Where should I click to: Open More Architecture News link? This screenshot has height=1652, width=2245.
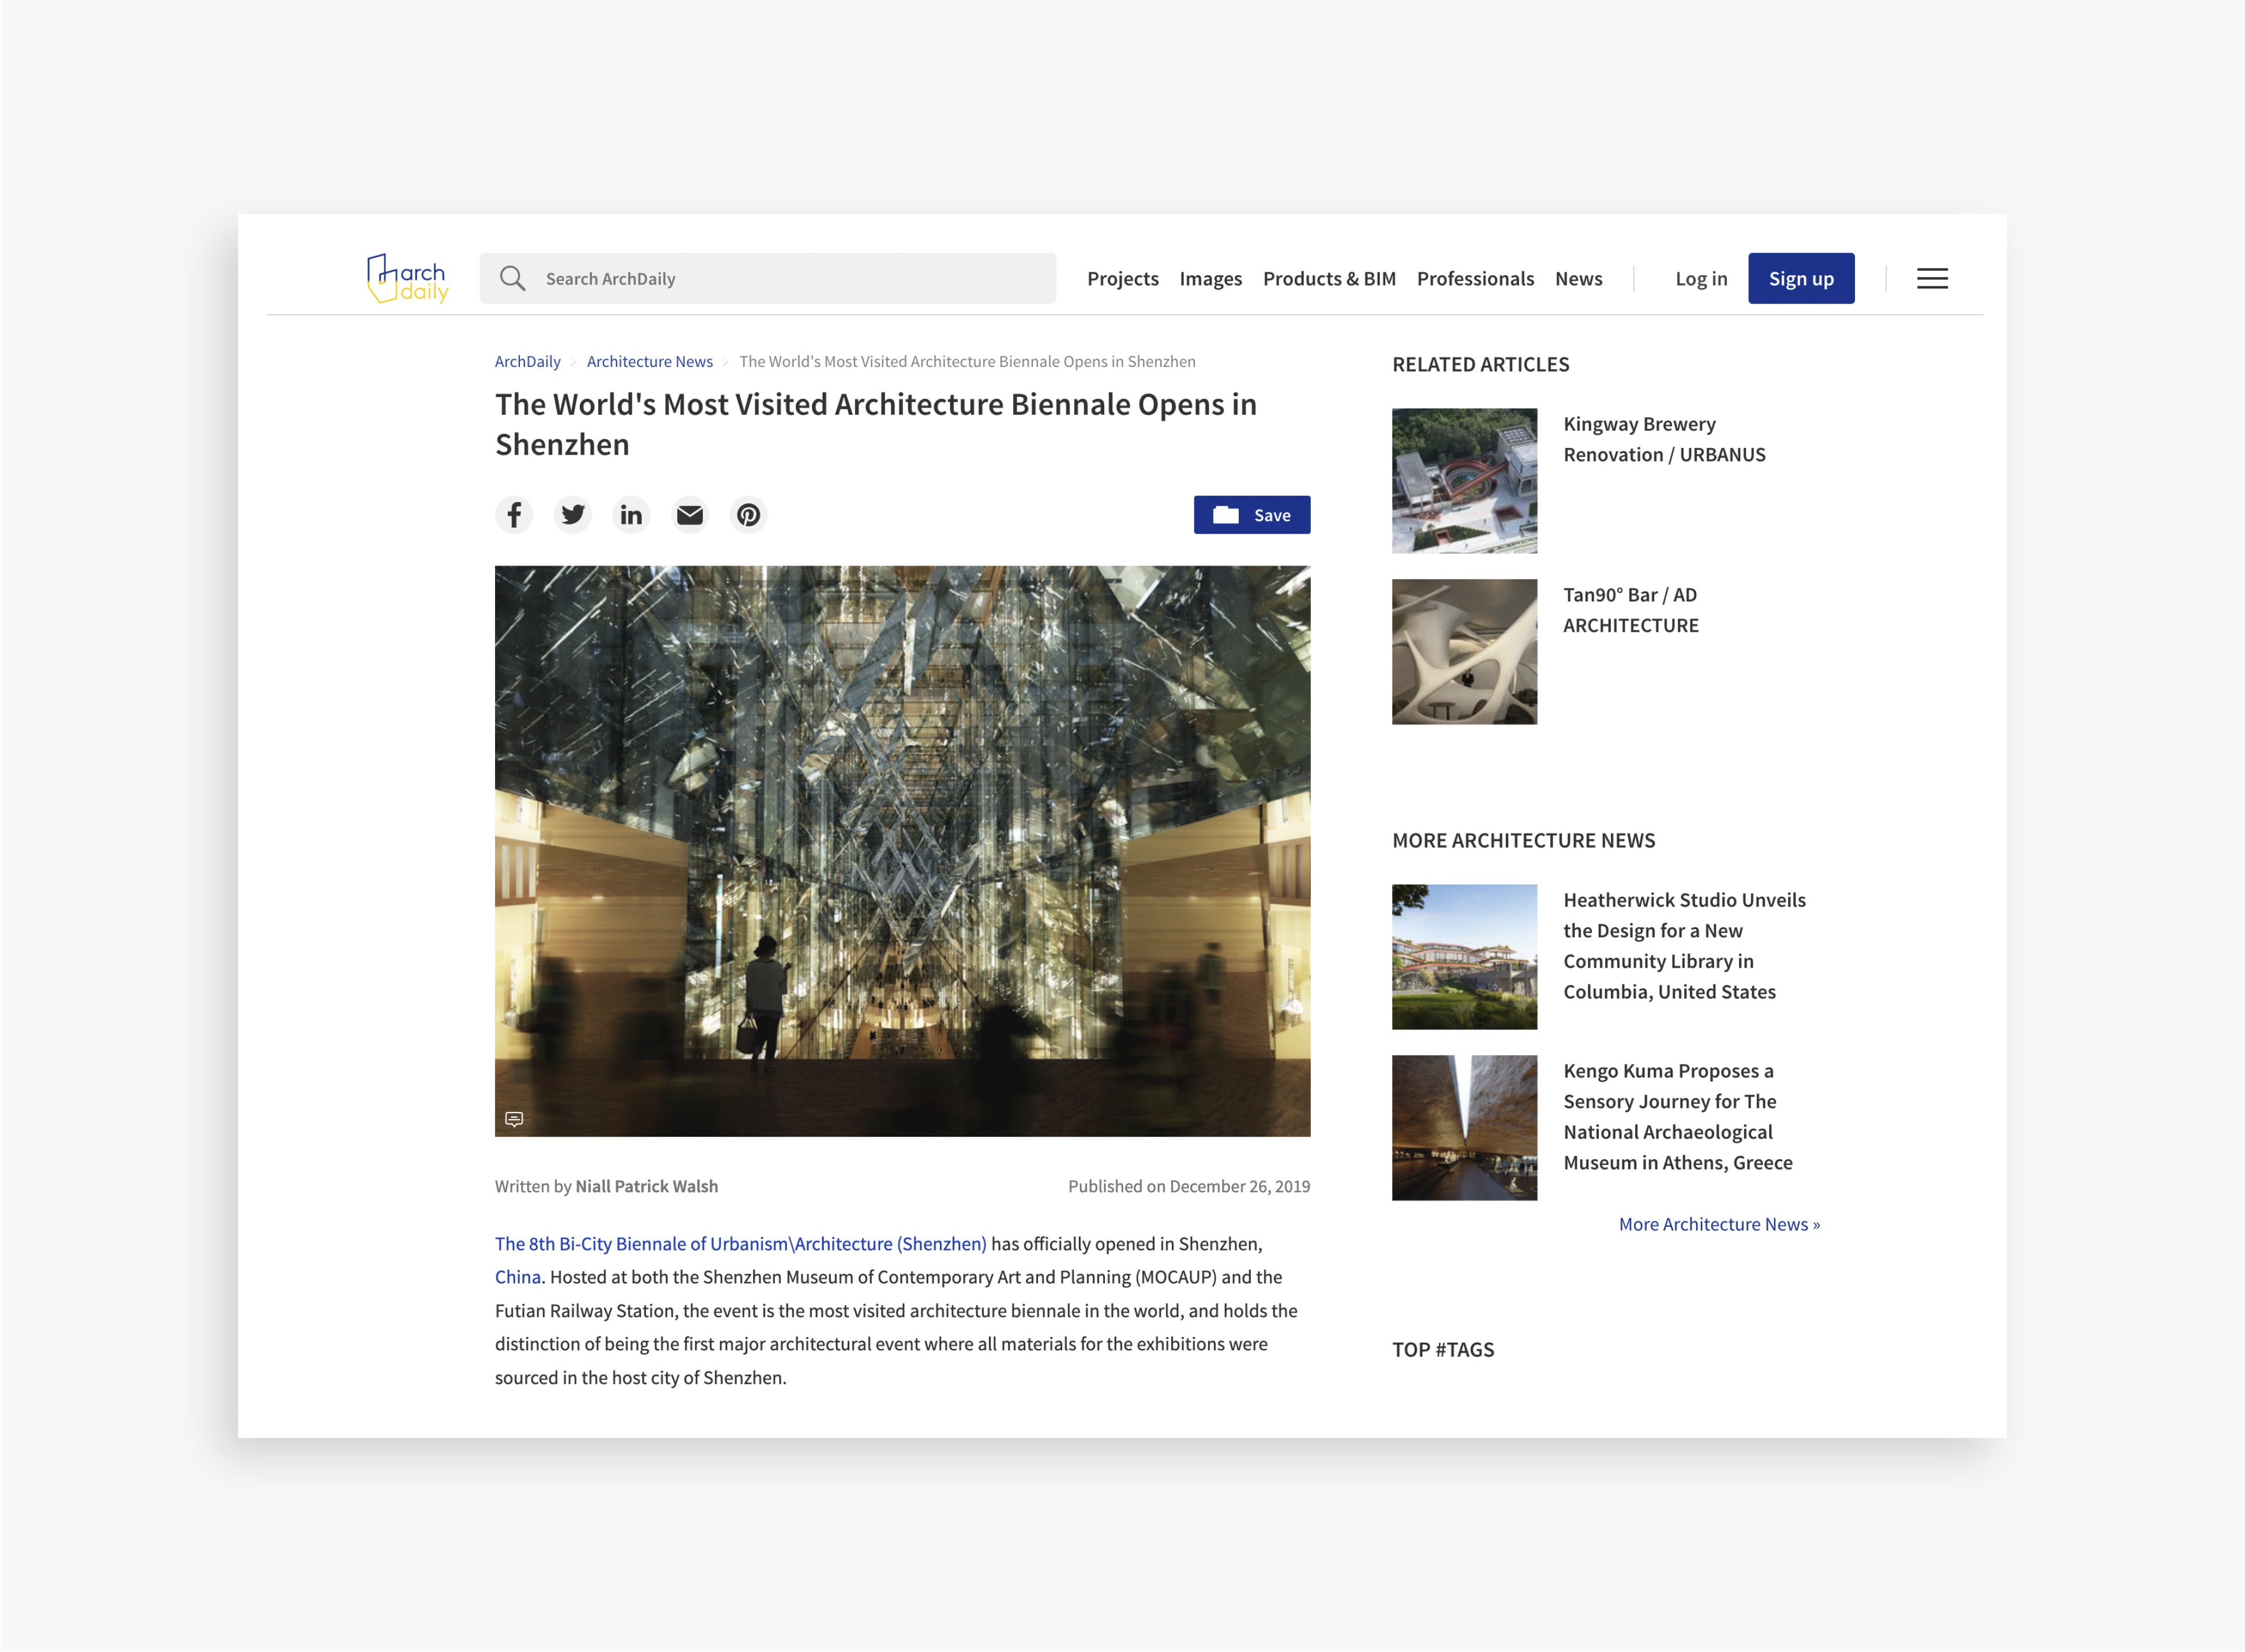pyautogui.click(x=1719, y=1224)
